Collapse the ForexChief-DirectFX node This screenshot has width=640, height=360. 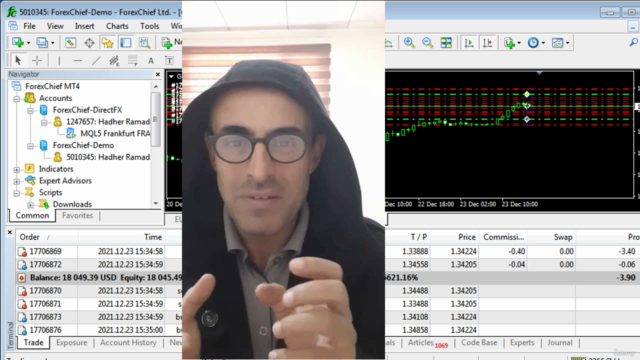click(x=30, y=110)
